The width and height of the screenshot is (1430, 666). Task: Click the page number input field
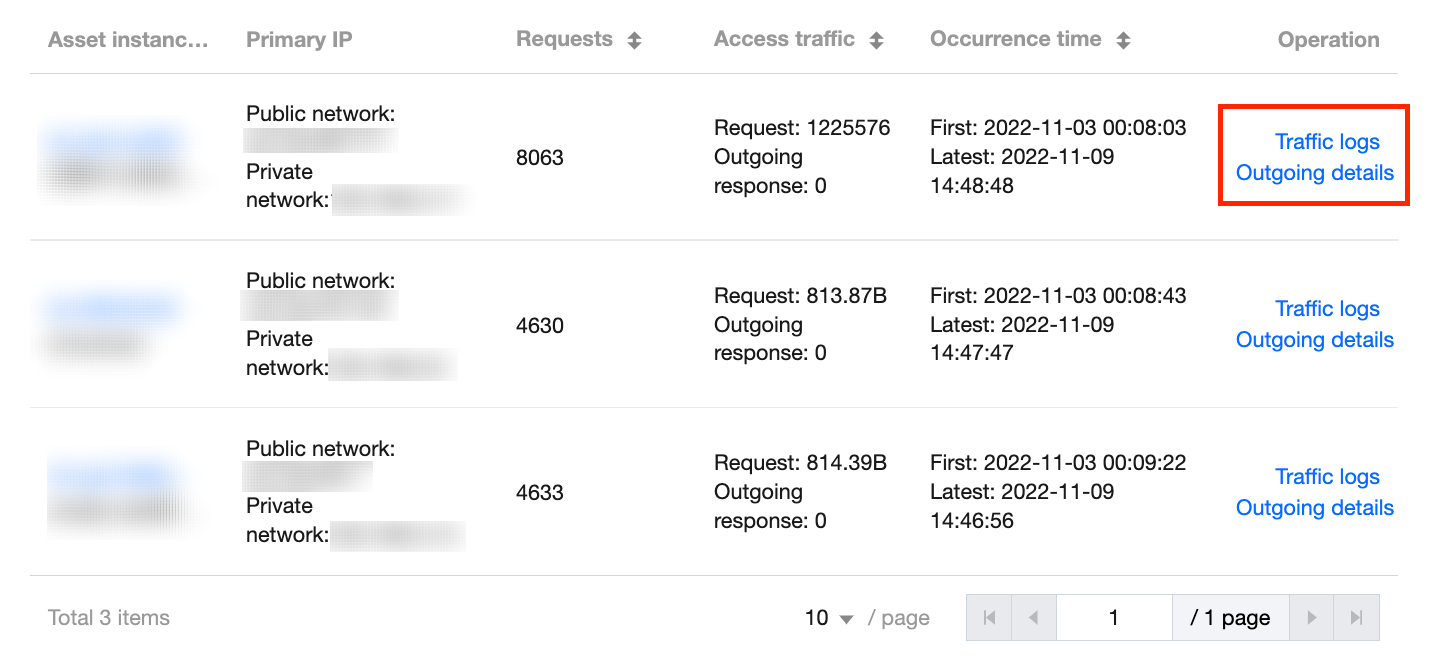tap(1113, 618)
